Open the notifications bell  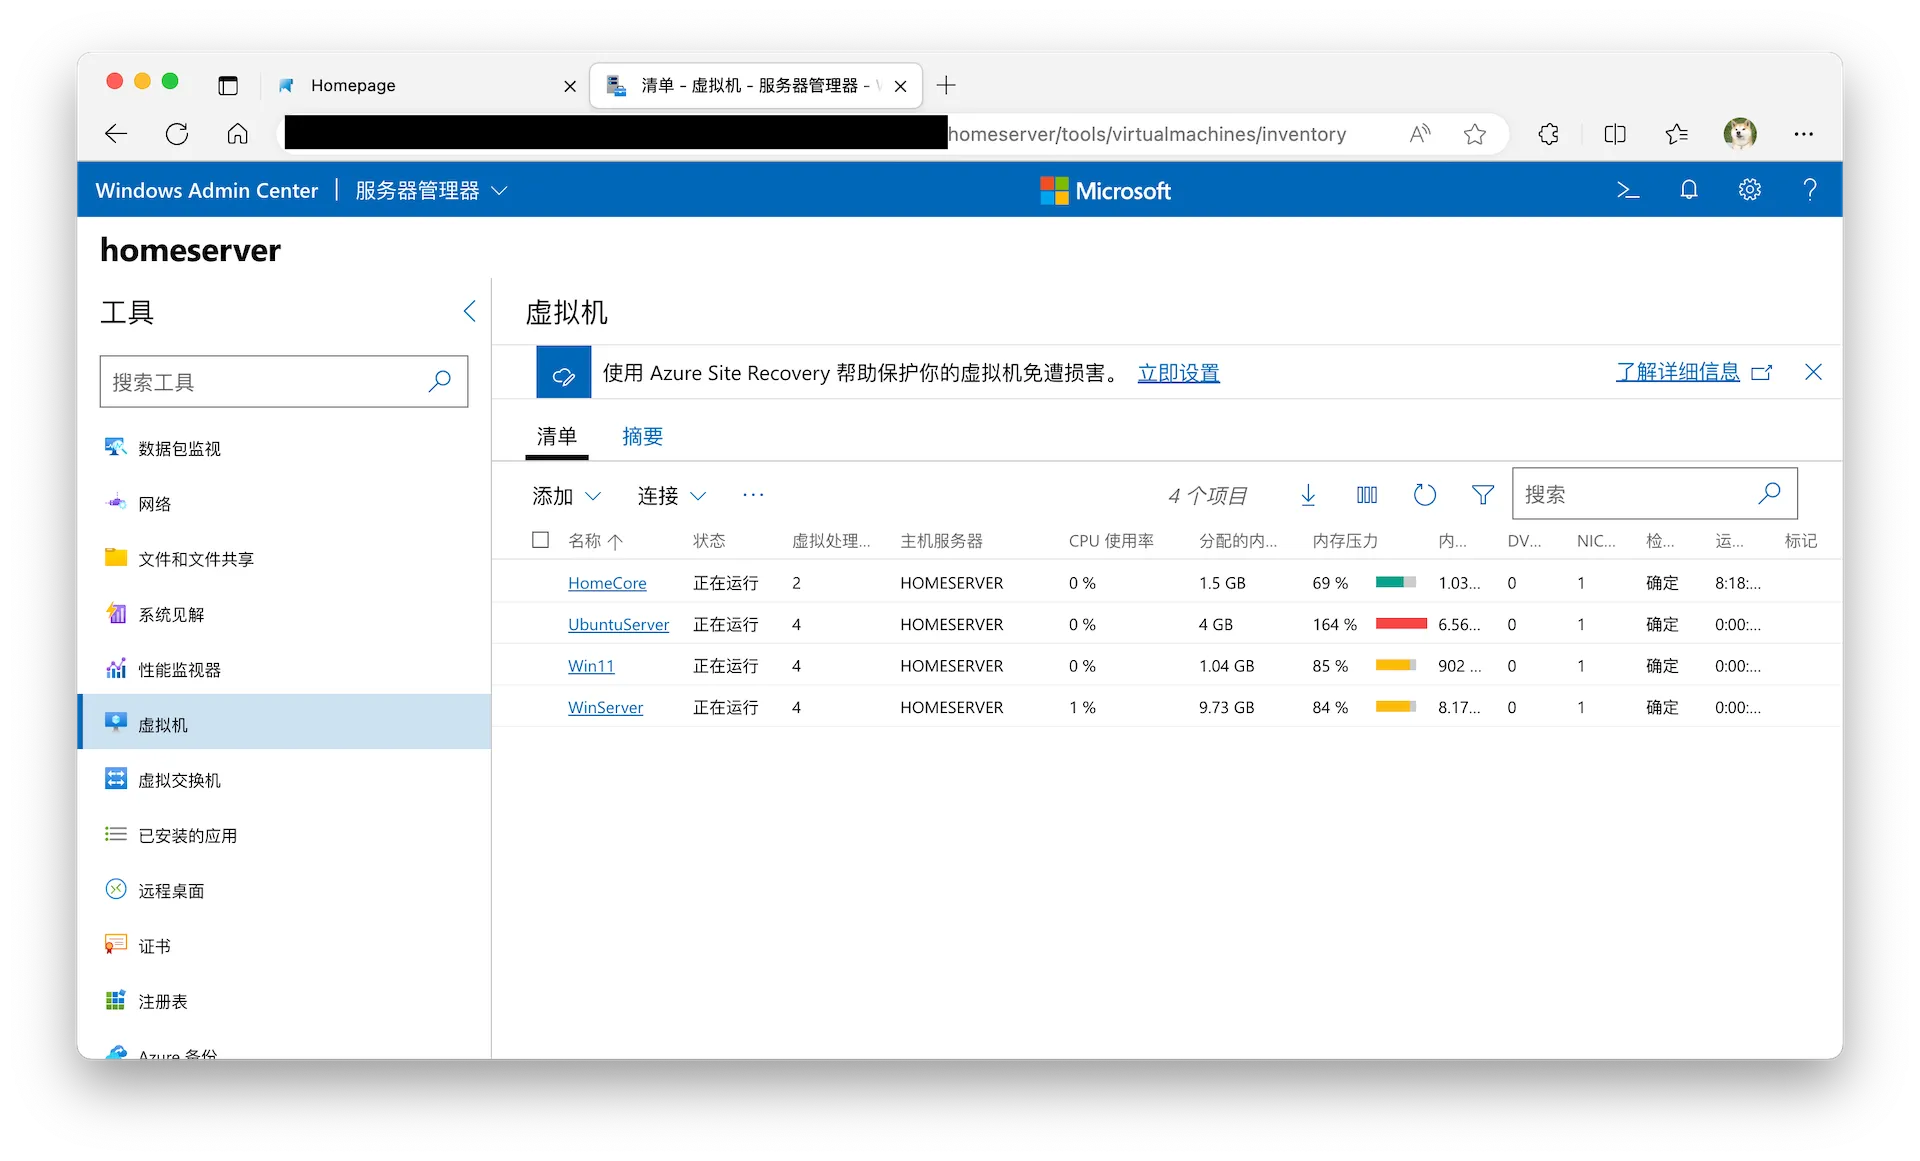(x=1688, y=190)
